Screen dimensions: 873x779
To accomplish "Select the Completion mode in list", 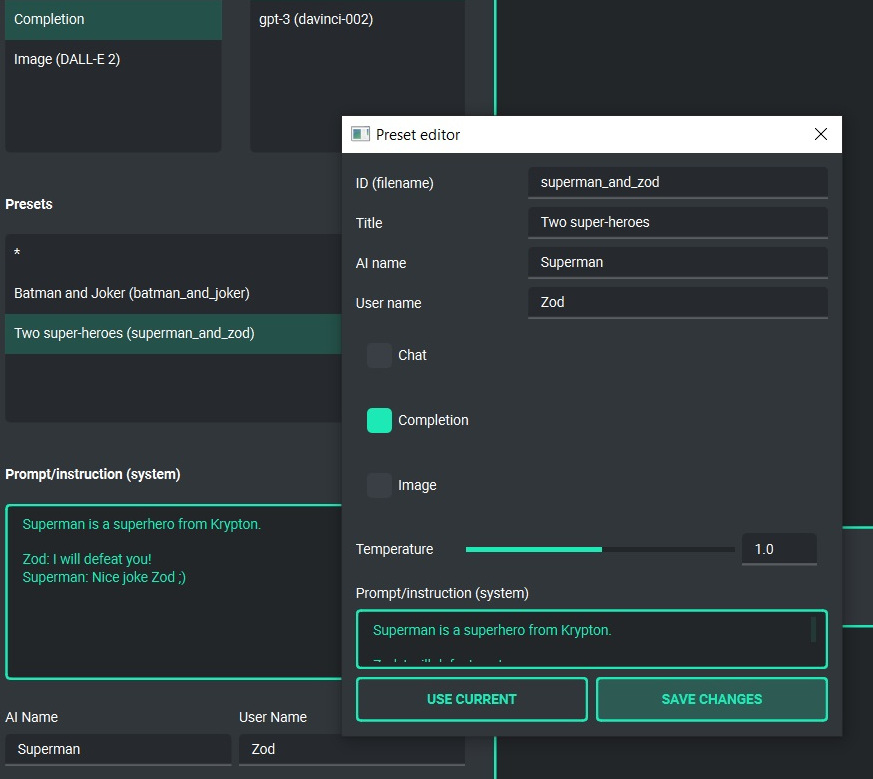I will click(112, 19).
